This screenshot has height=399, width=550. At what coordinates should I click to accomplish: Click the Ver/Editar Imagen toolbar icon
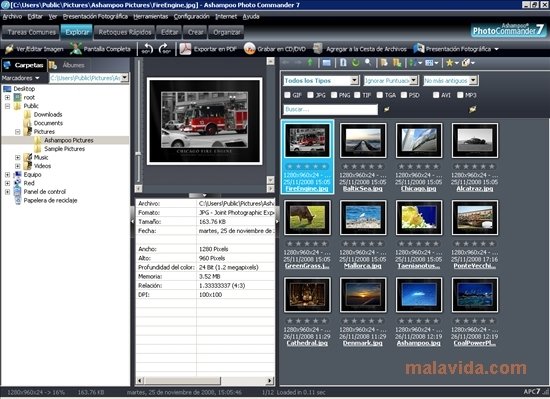(x=9, y=49)
